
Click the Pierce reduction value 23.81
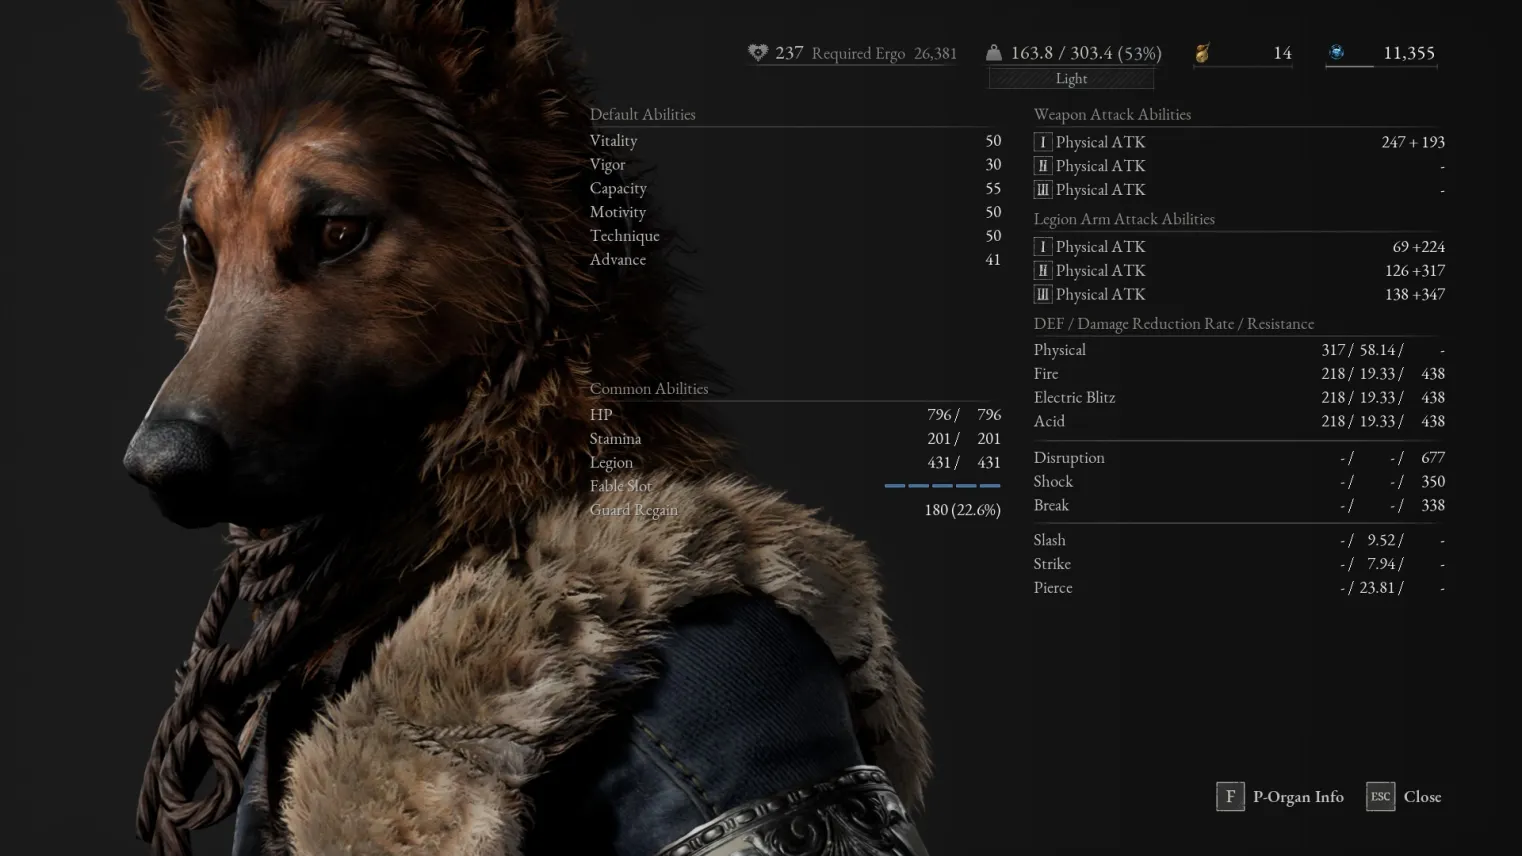point(1377,588)
